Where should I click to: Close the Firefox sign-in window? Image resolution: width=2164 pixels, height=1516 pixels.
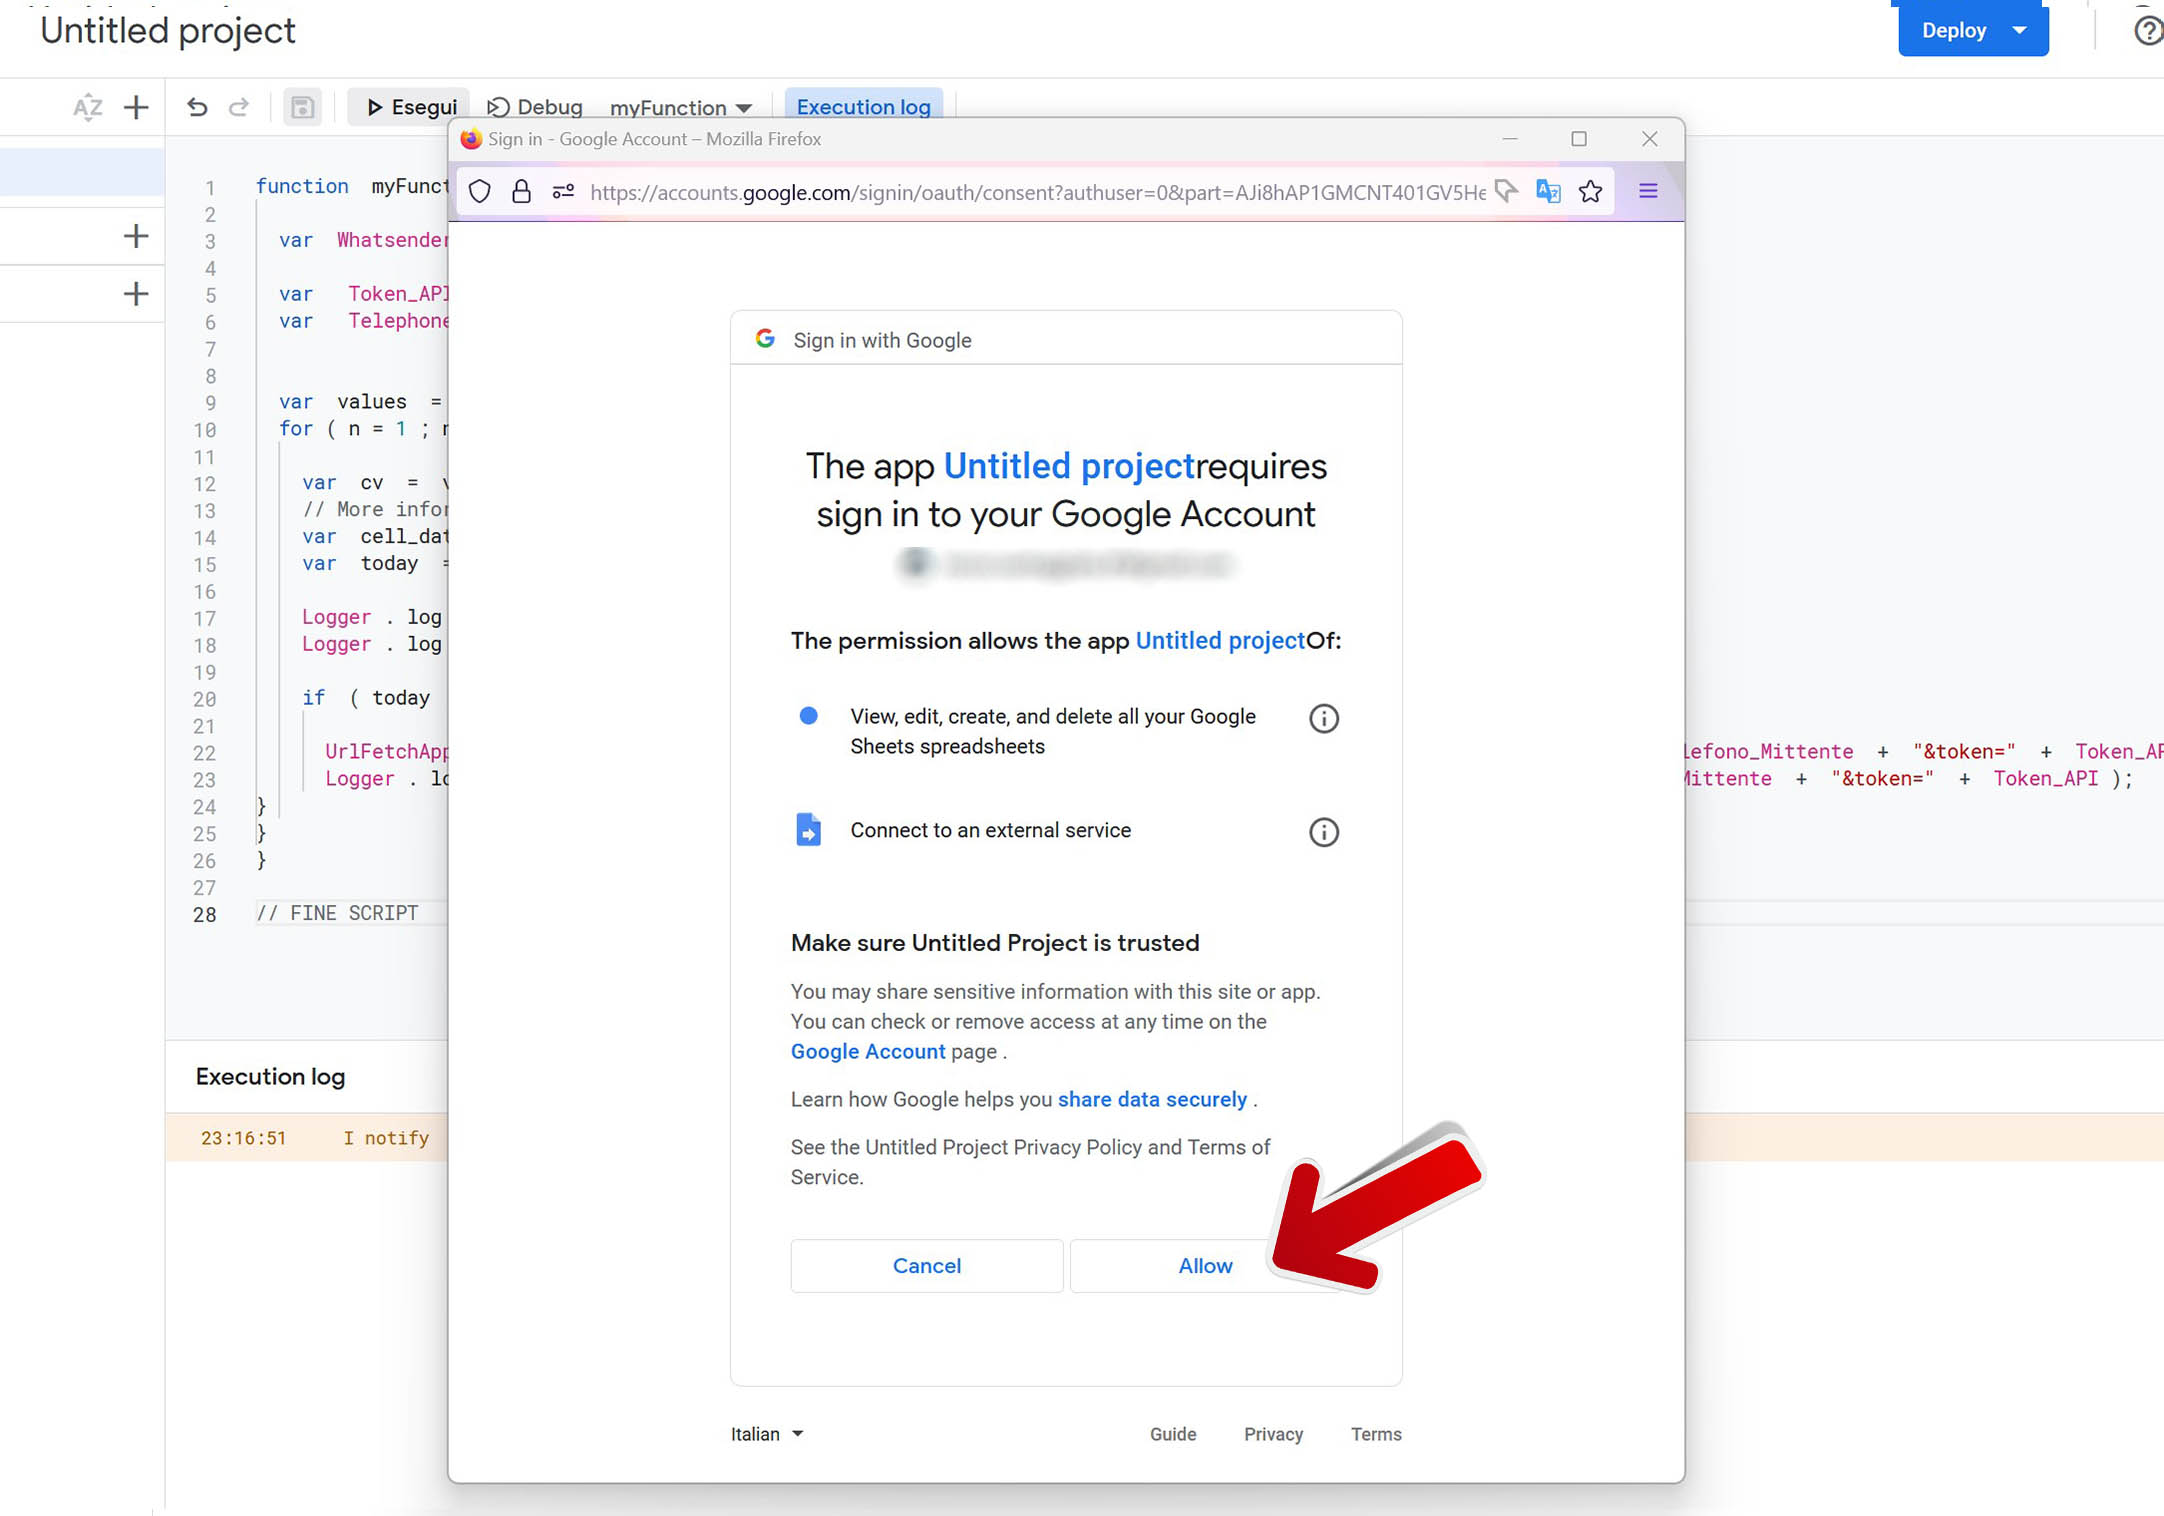click(x=1649, y=139)
